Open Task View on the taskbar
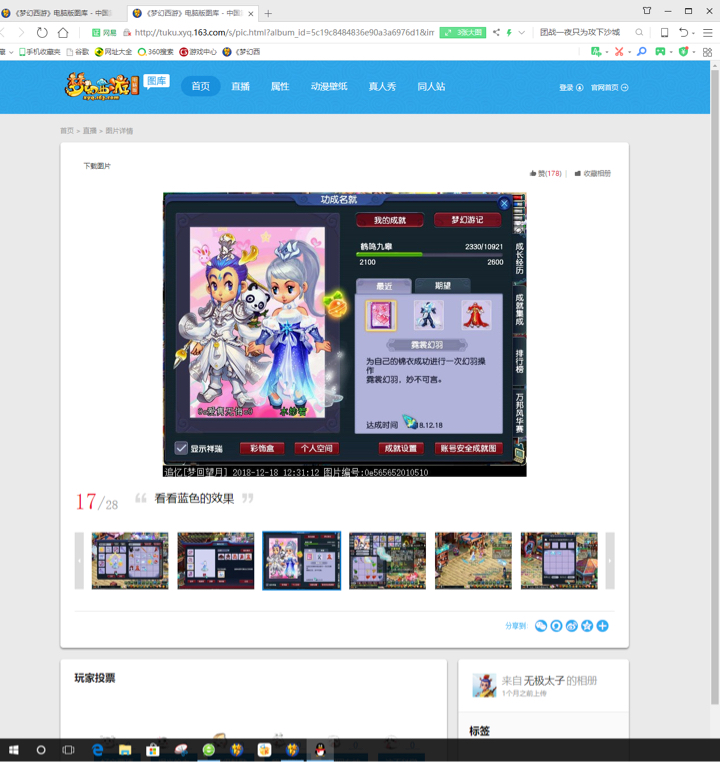The width and height of the screenshot is (720, 762). [69, 750]
